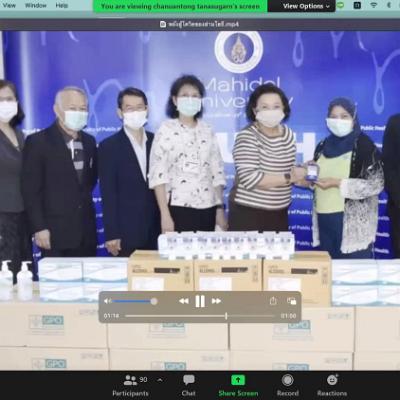Viewport: 400px width, 400px height.
Task: Open the Reactions menu
Action: coord(332,385)
